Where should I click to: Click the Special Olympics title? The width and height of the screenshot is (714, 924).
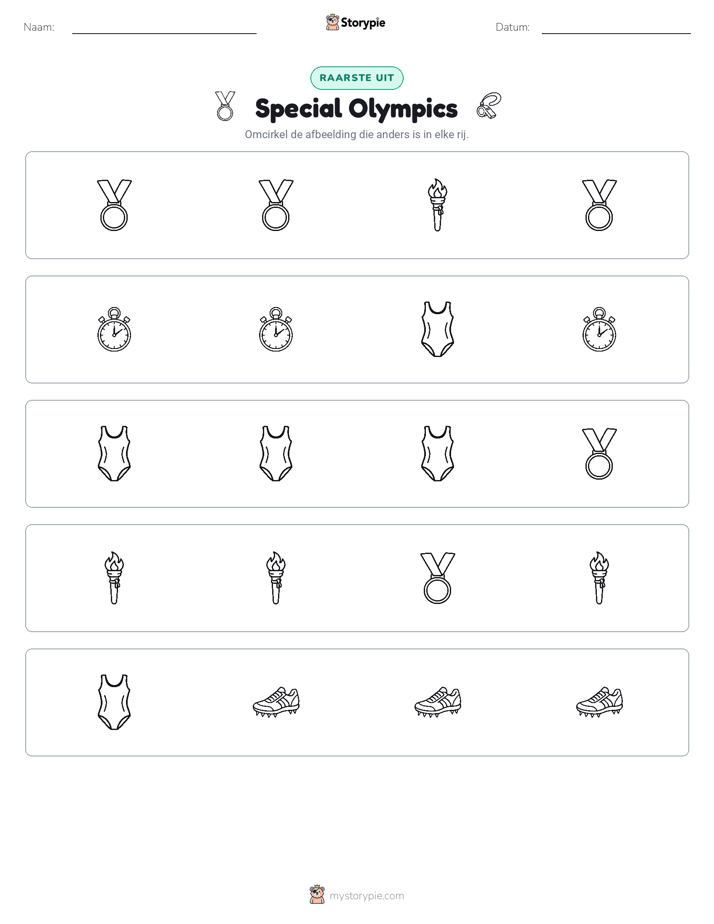356,108
